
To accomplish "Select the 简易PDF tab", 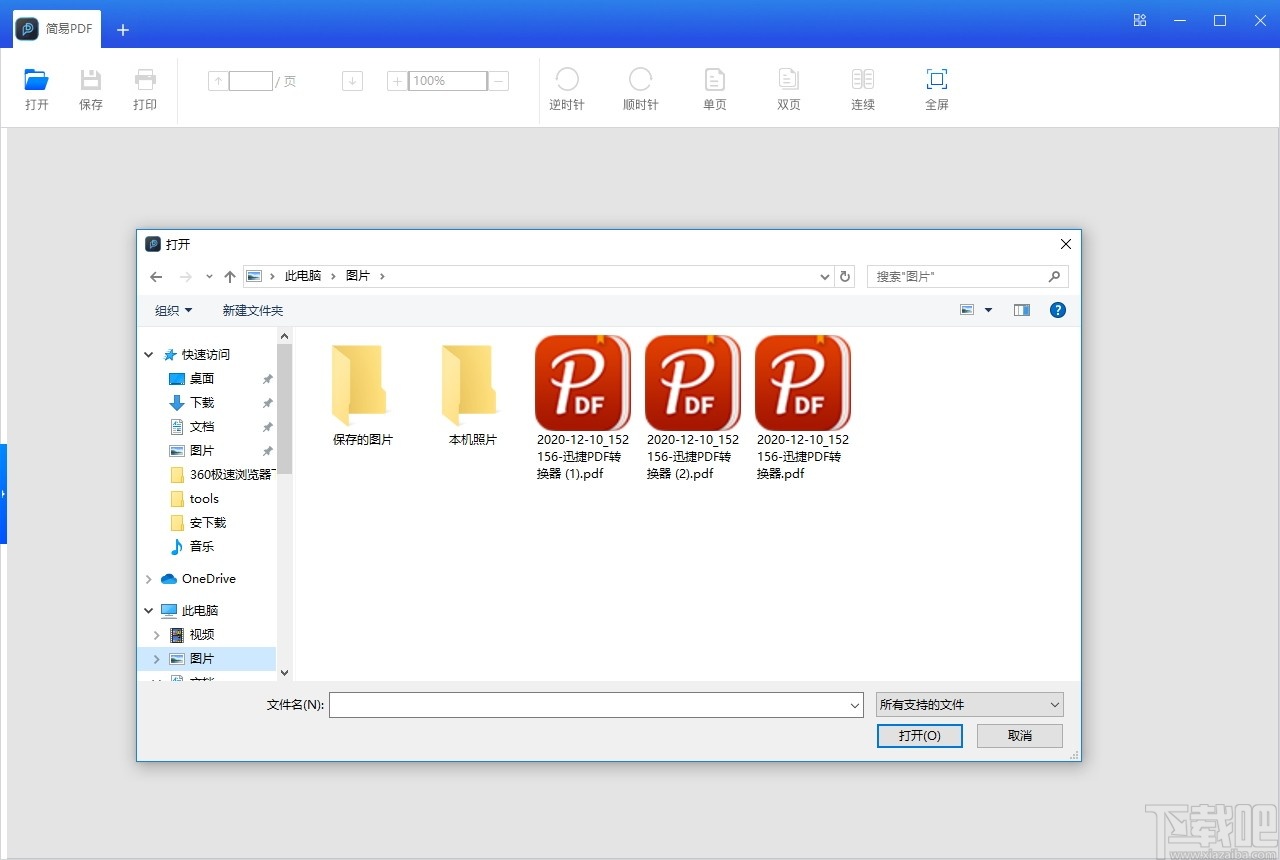I will pyautogui.click(x=55, y=29).
